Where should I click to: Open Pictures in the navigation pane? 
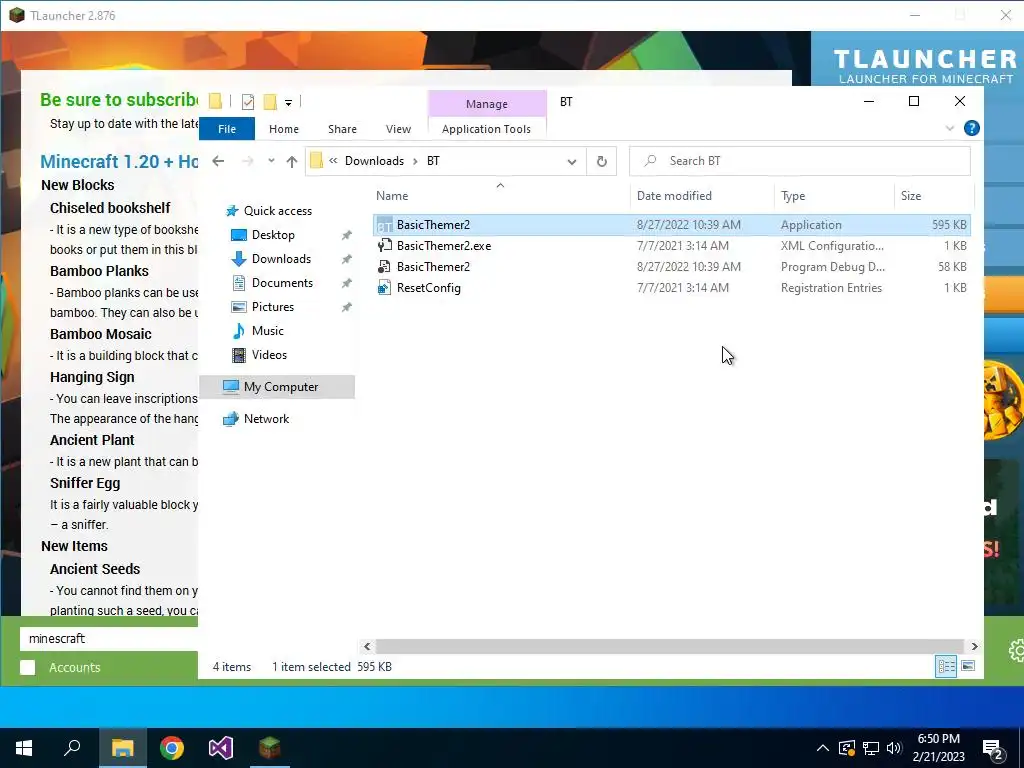tap(272, 306)
